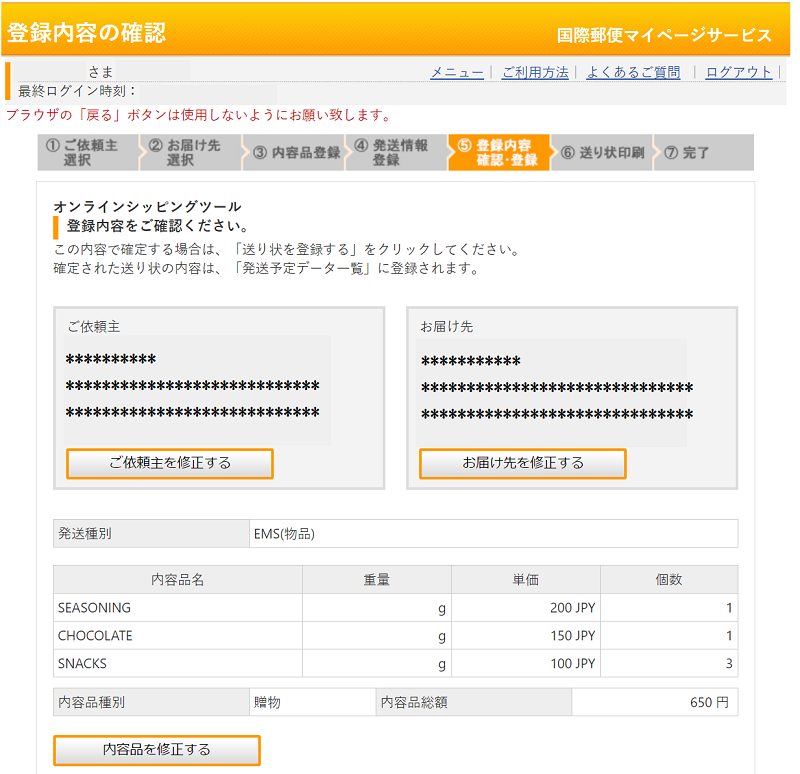Select step 5 登録内容確認・登録 tab
The width and height of the screenshot is (800, 774).
[x=499, y=153]
